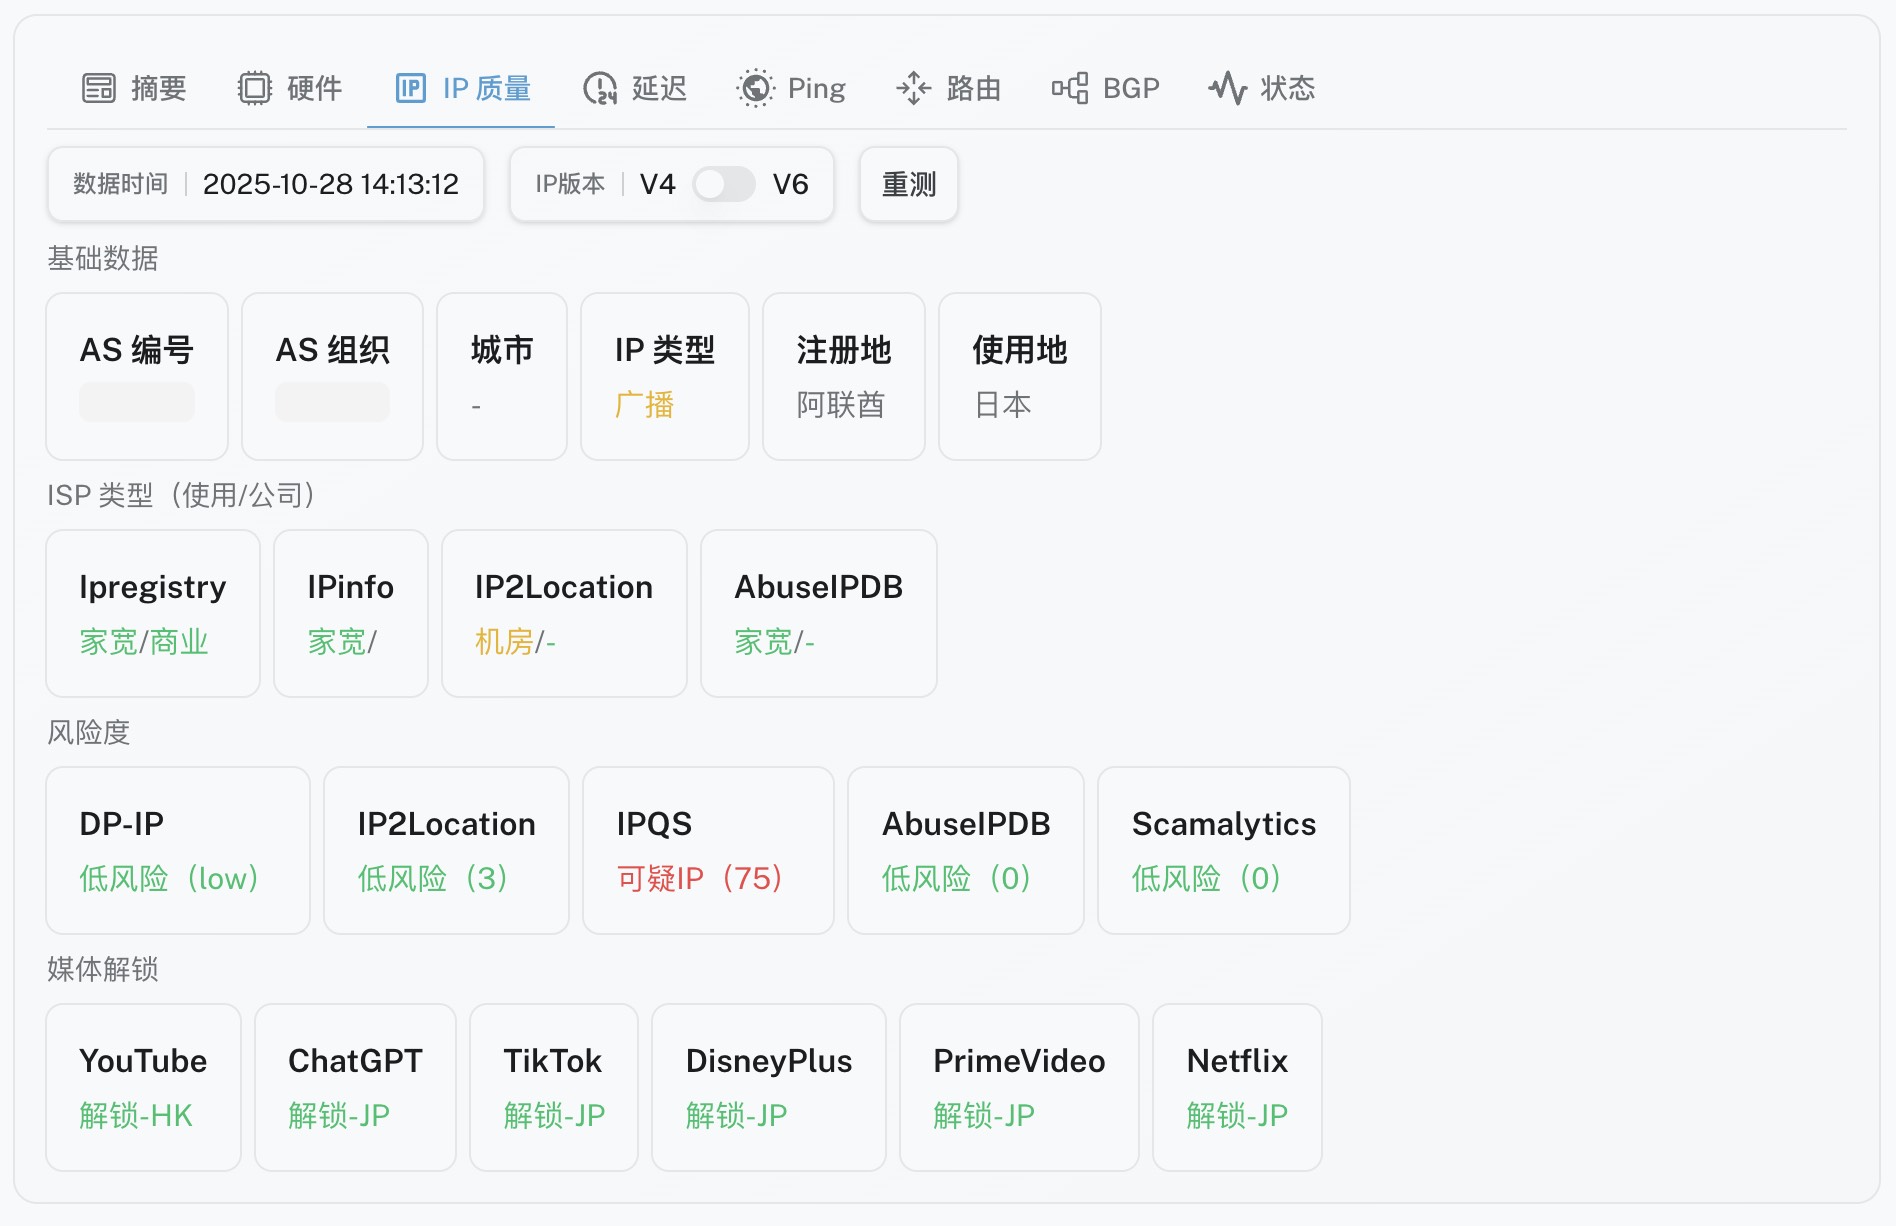Click the Latency (延迟) clock icon
The width and height of the screenshot is (1896, 1226).
(600, 88)
